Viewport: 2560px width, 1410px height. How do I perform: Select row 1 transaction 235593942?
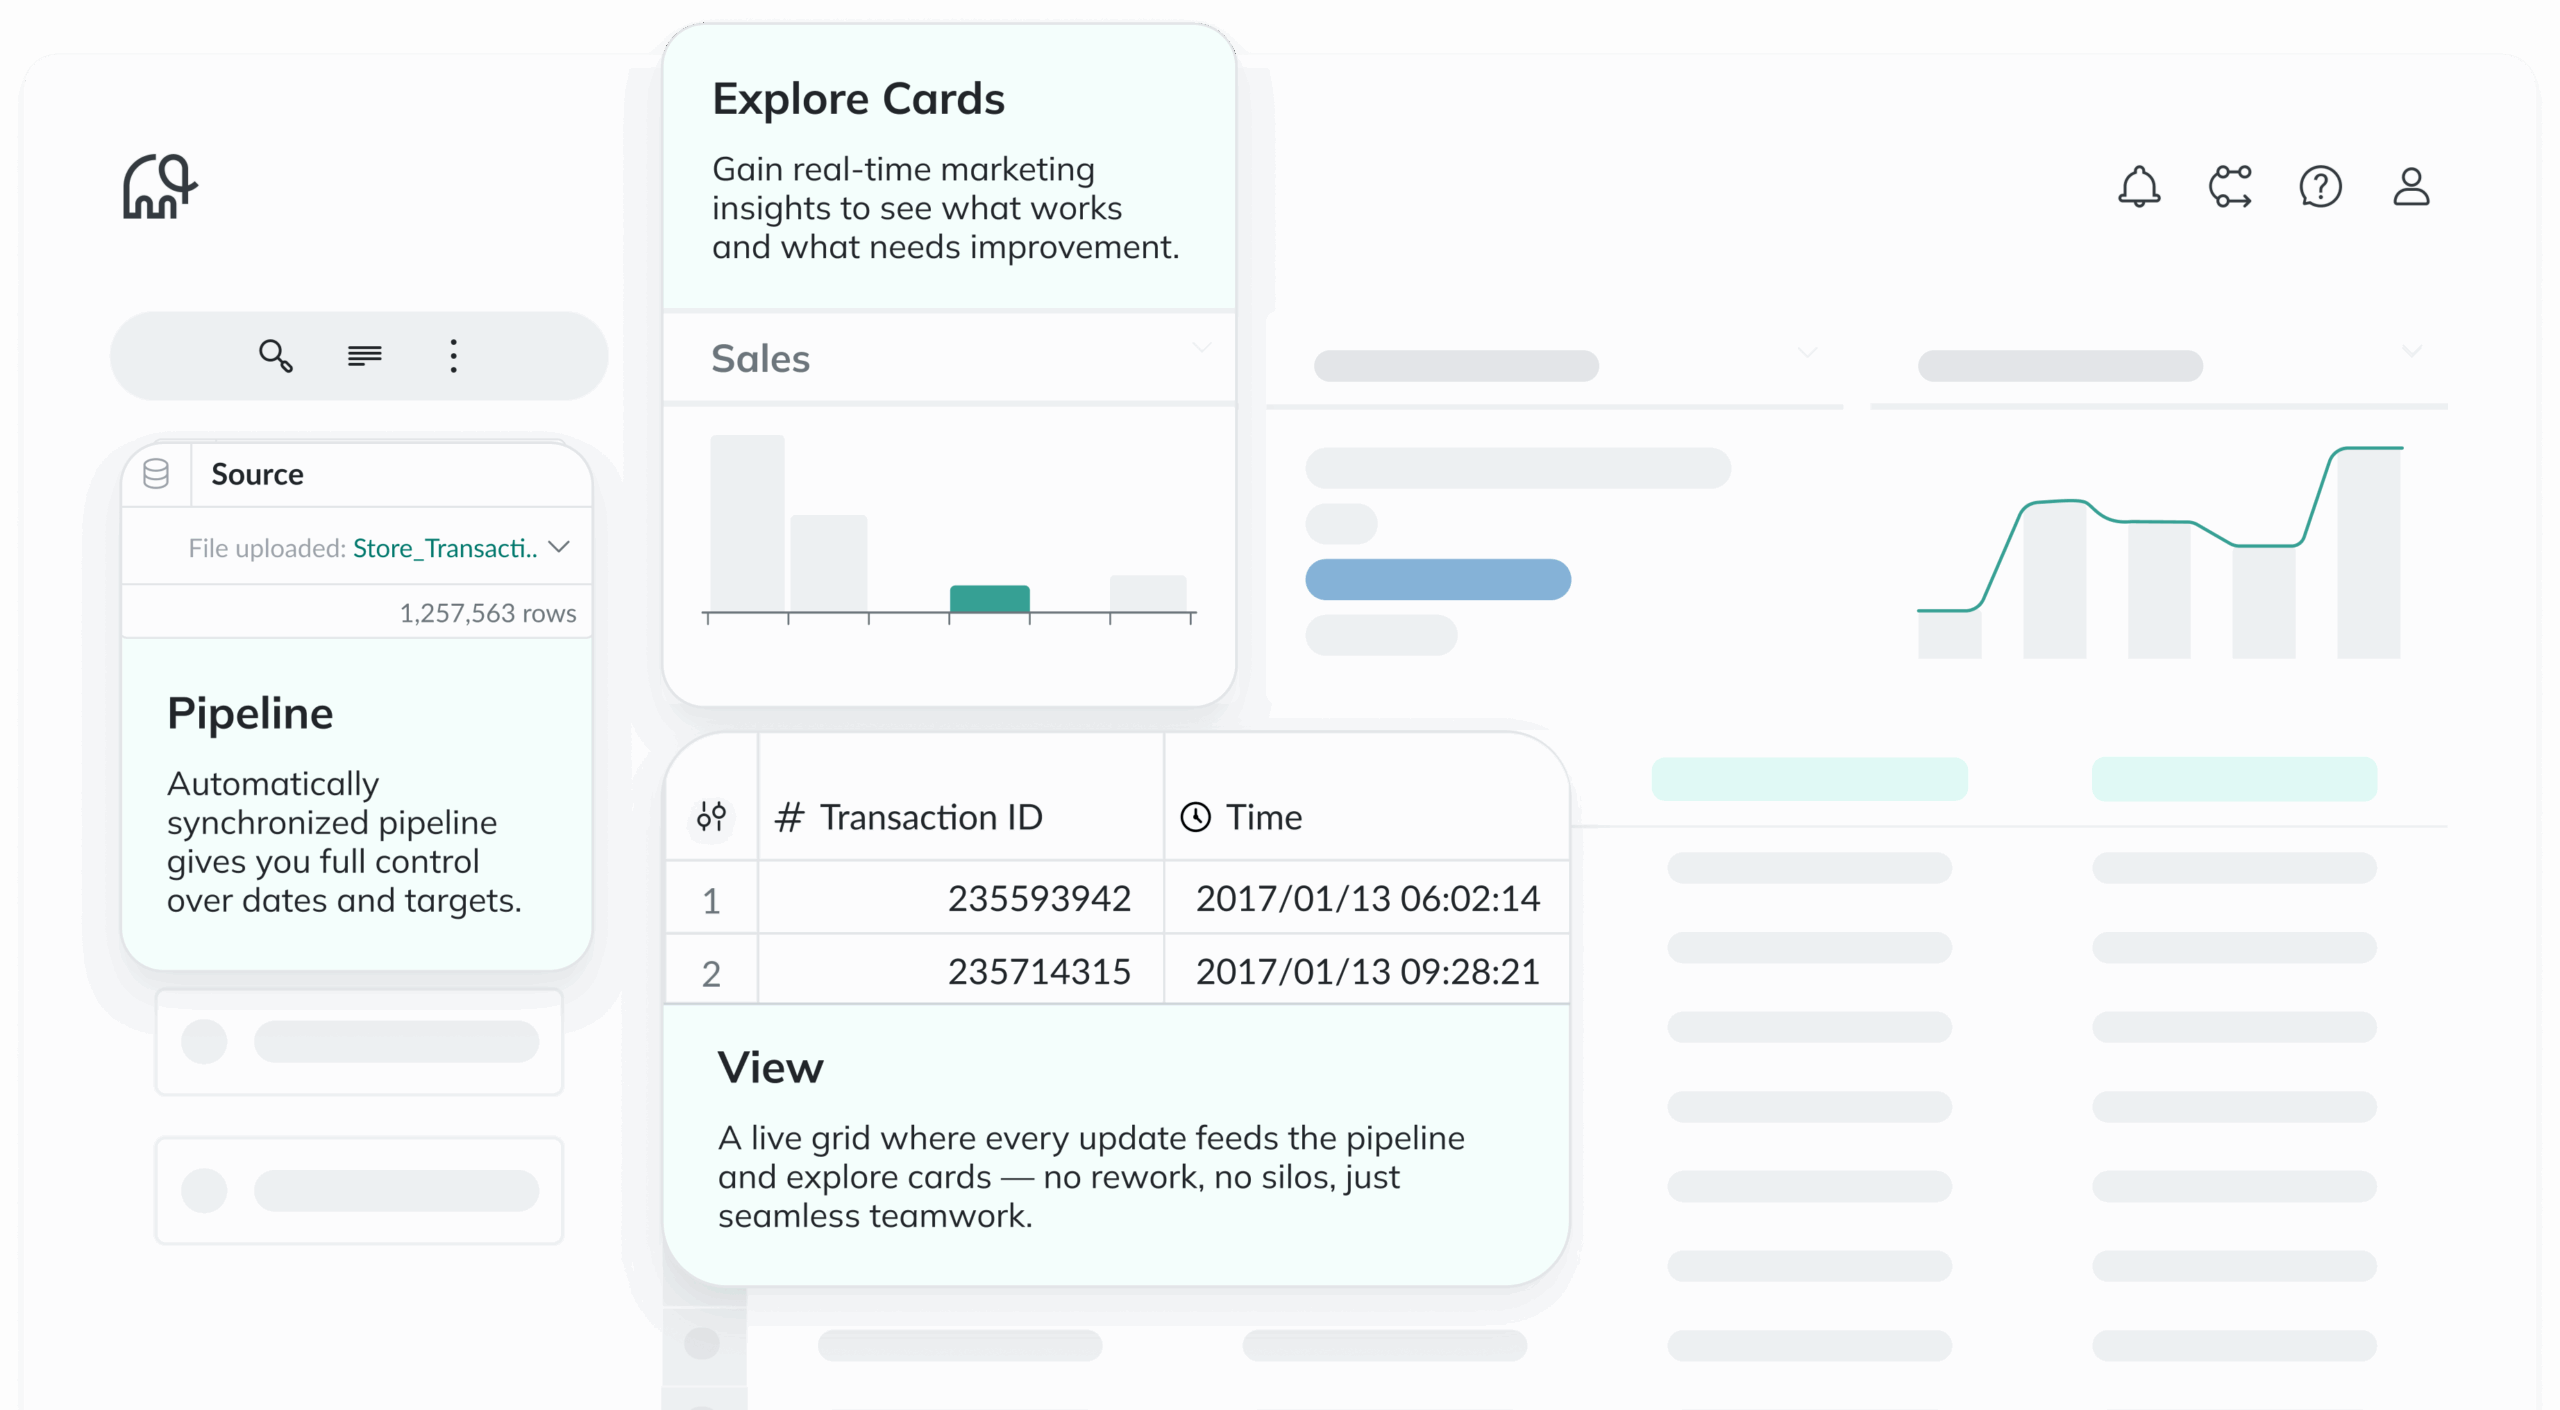(1038, 898)
